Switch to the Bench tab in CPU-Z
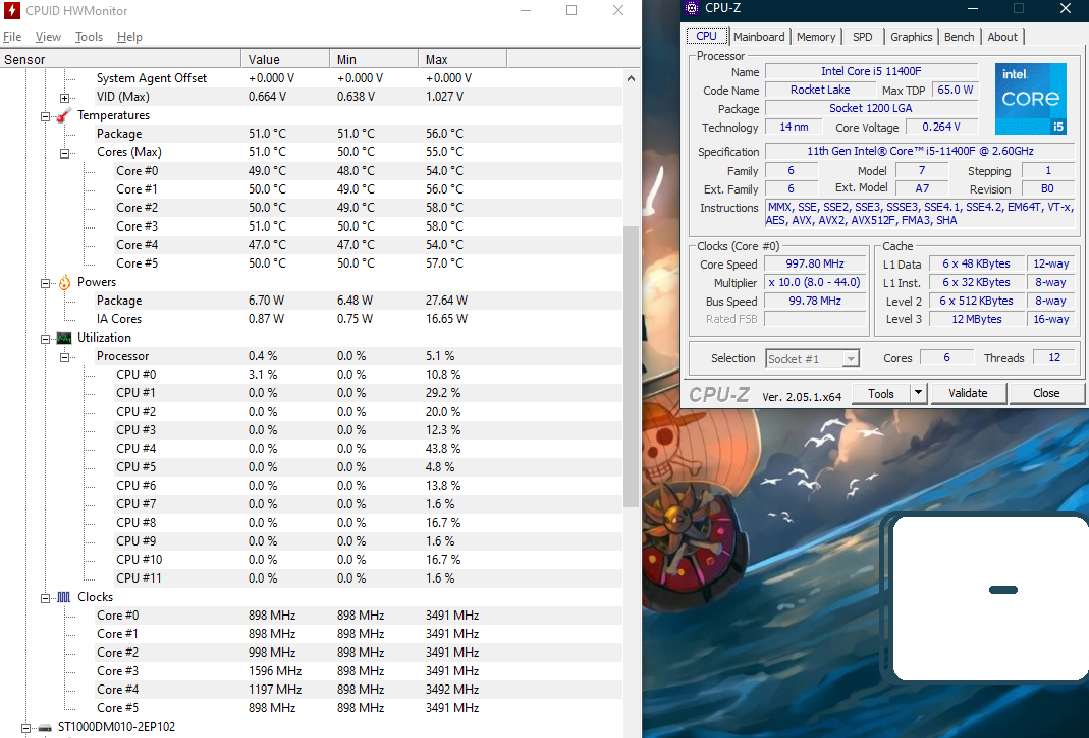 click(959, 37)
